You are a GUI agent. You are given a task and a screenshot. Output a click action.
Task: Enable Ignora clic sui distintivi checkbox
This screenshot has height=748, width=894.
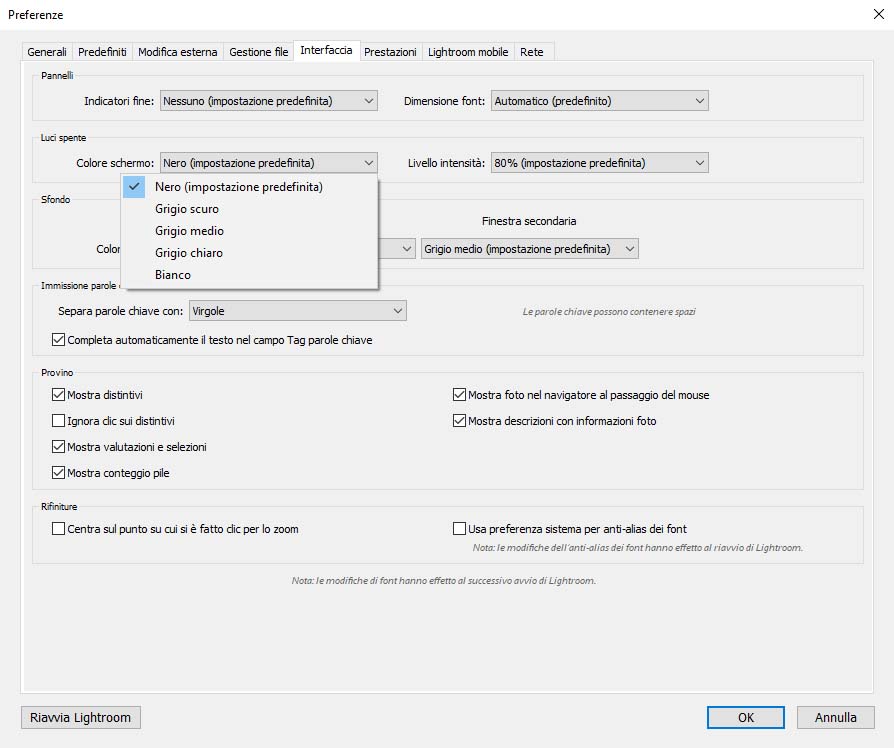(x=58, y=421)
